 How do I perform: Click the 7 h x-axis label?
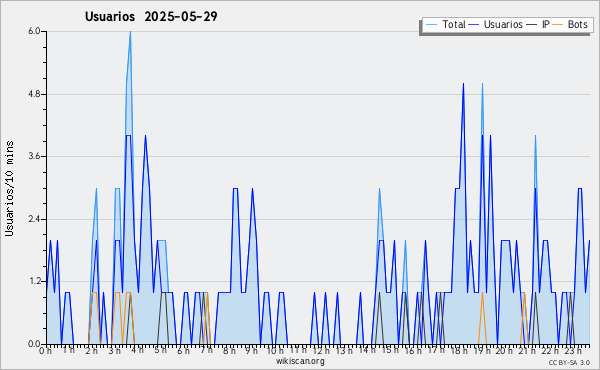point(206,350)
